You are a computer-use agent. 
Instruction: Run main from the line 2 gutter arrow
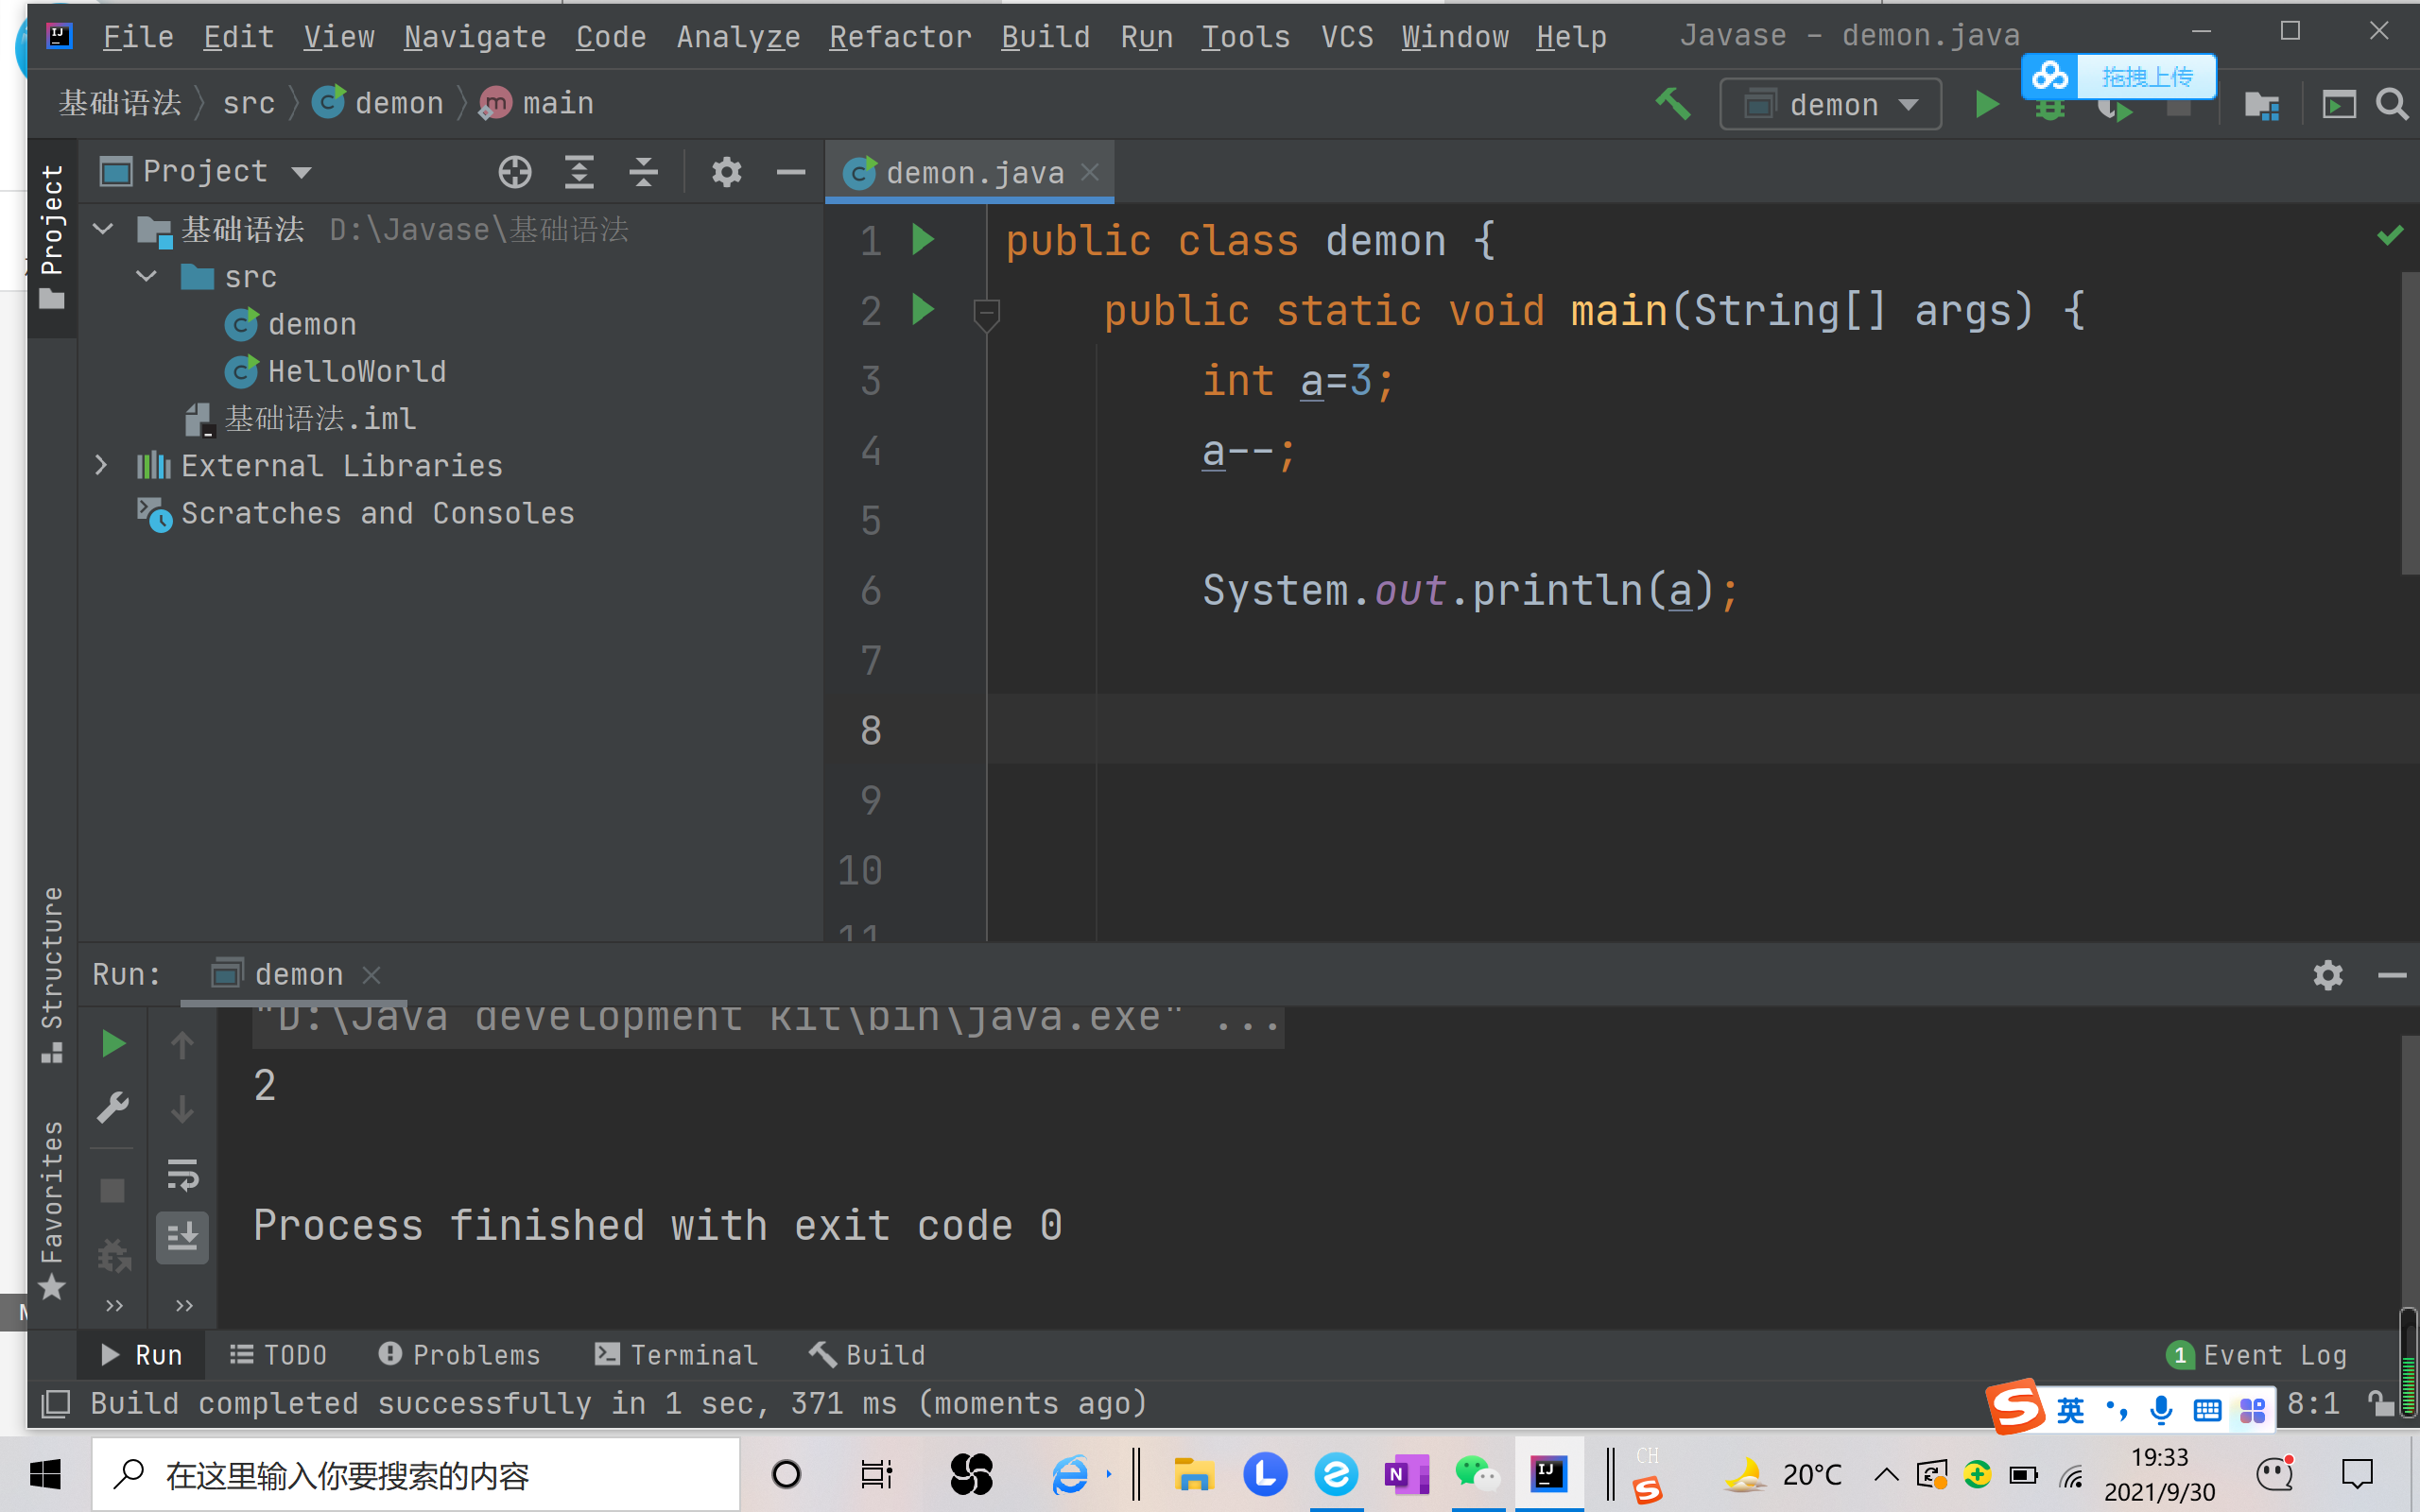click(x=922, y=310)
